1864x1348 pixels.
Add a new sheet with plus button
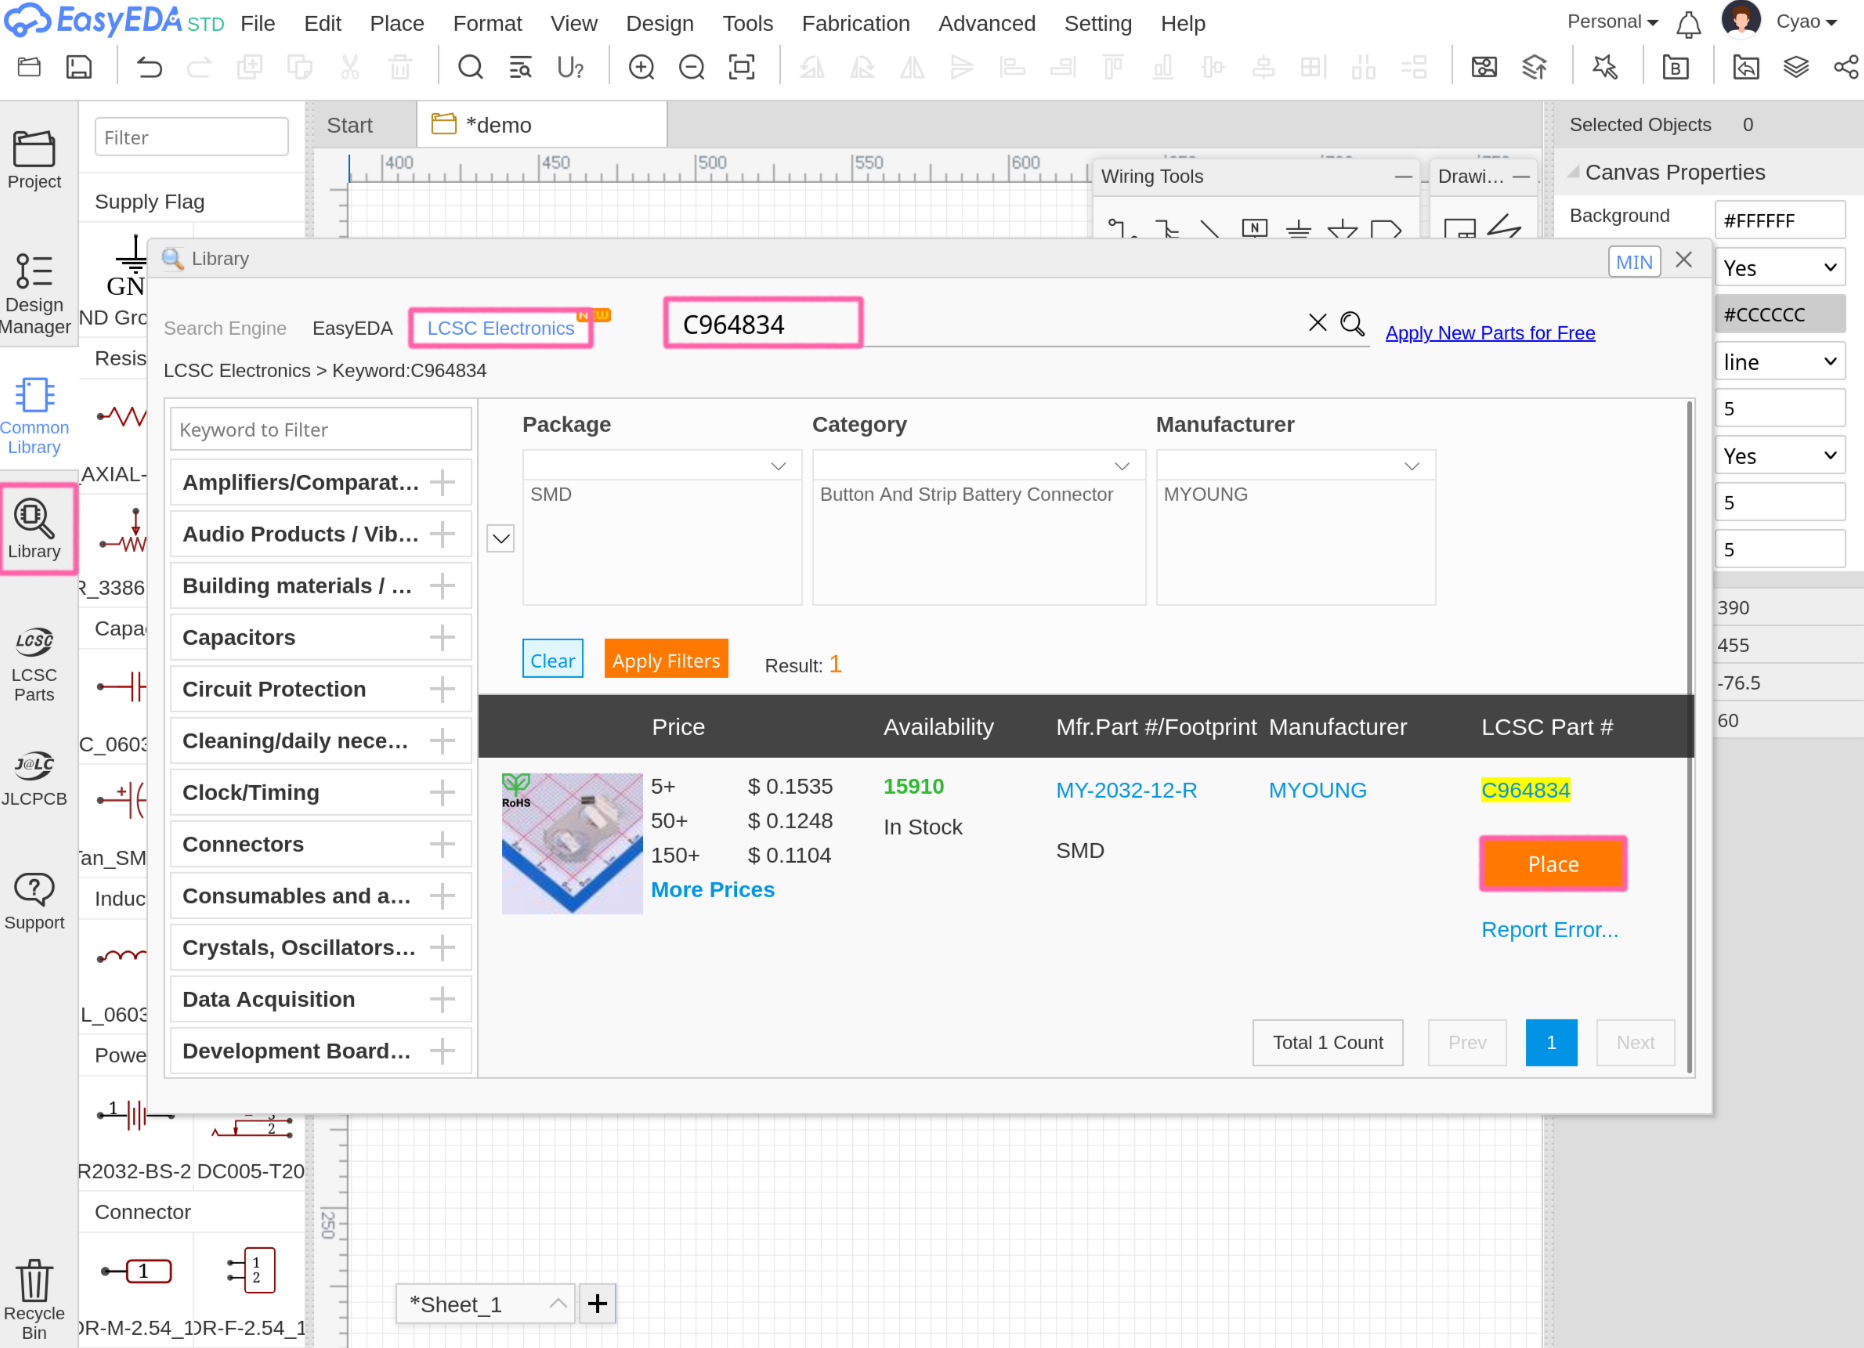pyautogui.click(x=597, y=1303)
